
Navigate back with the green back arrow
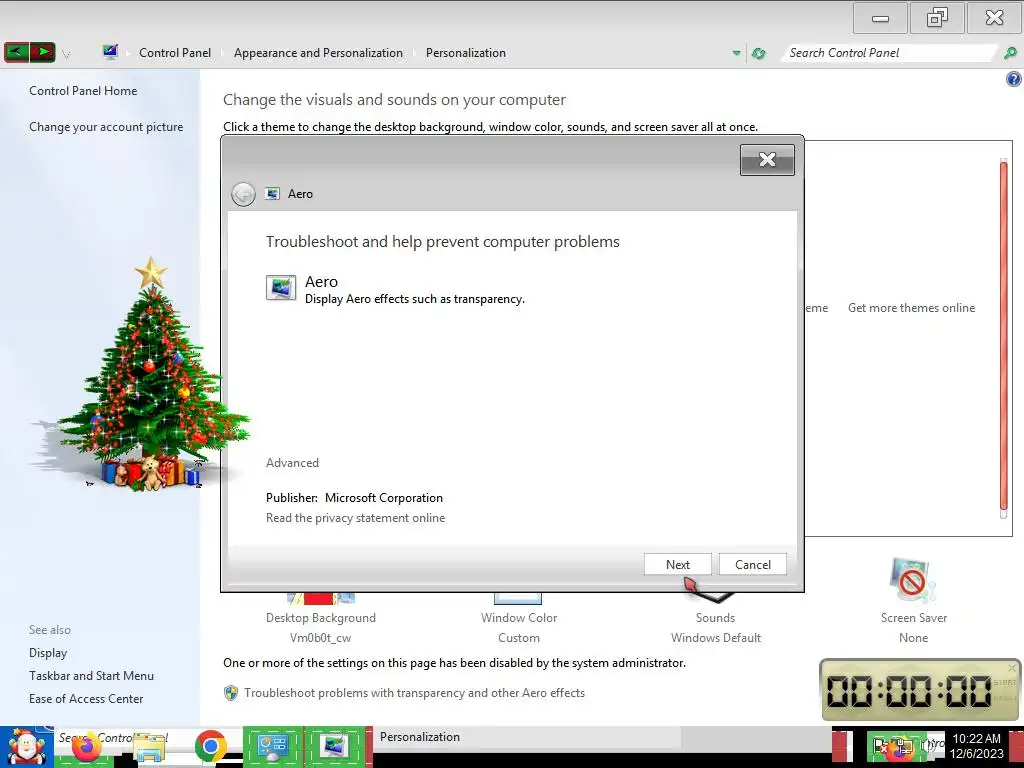pyautogui.click(x=17, y=52)
